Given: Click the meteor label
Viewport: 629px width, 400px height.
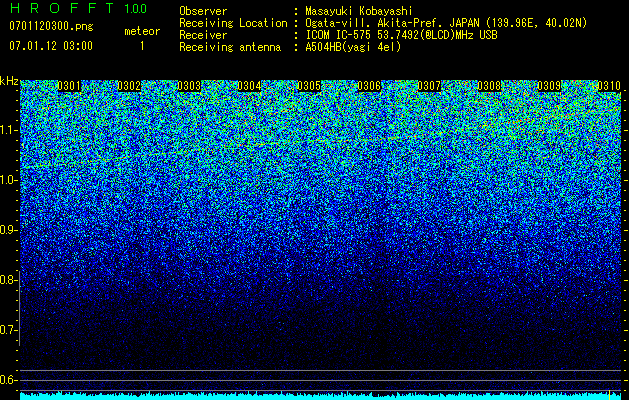Looking at the screenshot, I should point(142,31).
